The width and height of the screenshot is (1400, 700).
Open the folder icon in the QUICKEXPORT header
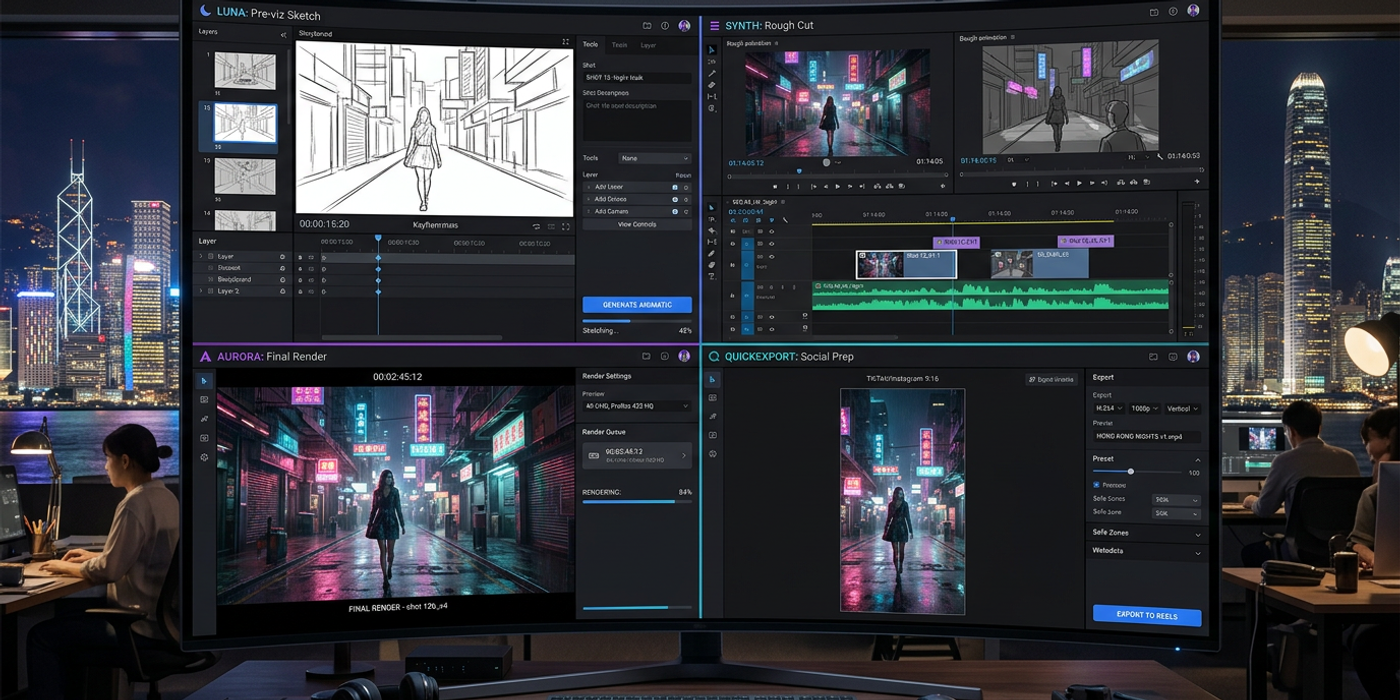[x=1154, y=356]
